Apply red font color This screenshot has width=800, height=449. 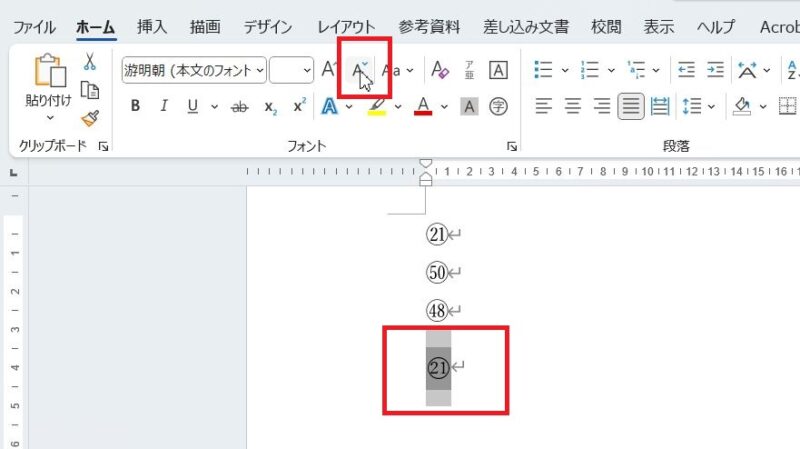click(x=423, y=106)
